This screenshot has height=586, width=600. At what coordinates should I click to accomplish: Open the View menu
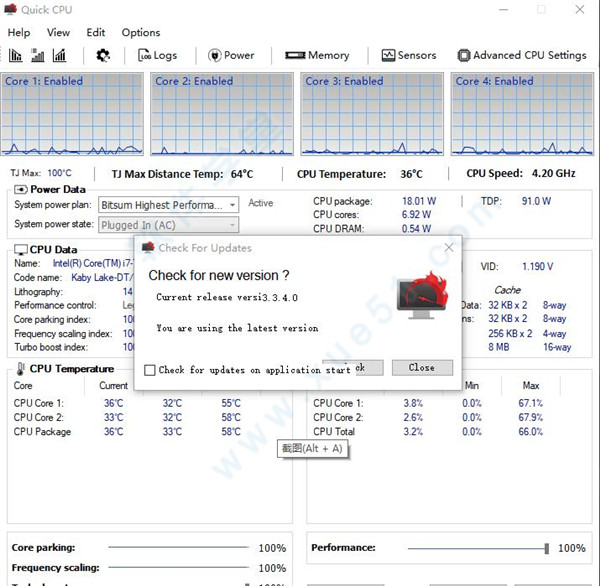(58, 32)
